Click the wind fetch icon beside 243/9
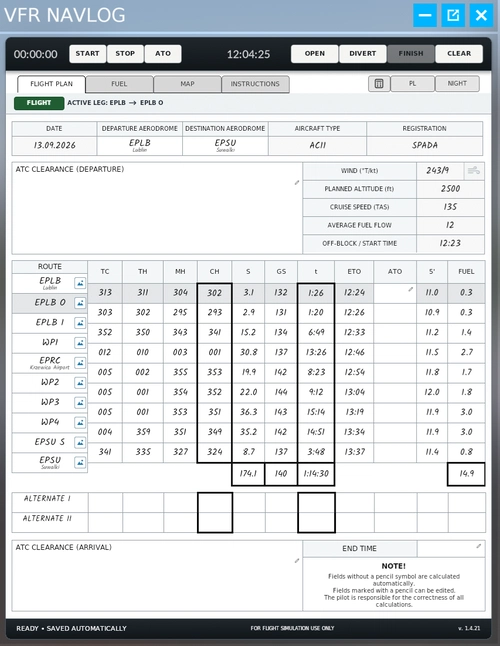Screen dimensions: 500x646 (474, 171)
